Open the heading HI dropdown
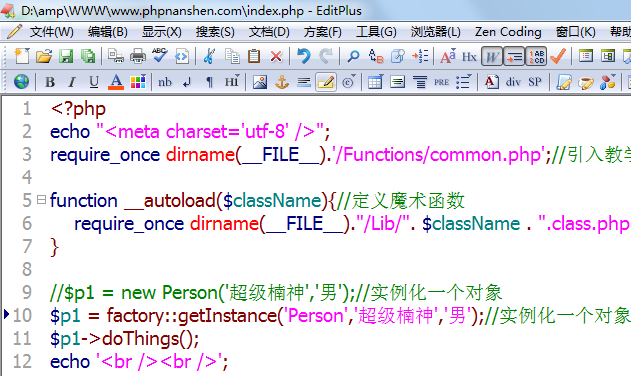Screen dimensions: 631x376 click(232, 82)
